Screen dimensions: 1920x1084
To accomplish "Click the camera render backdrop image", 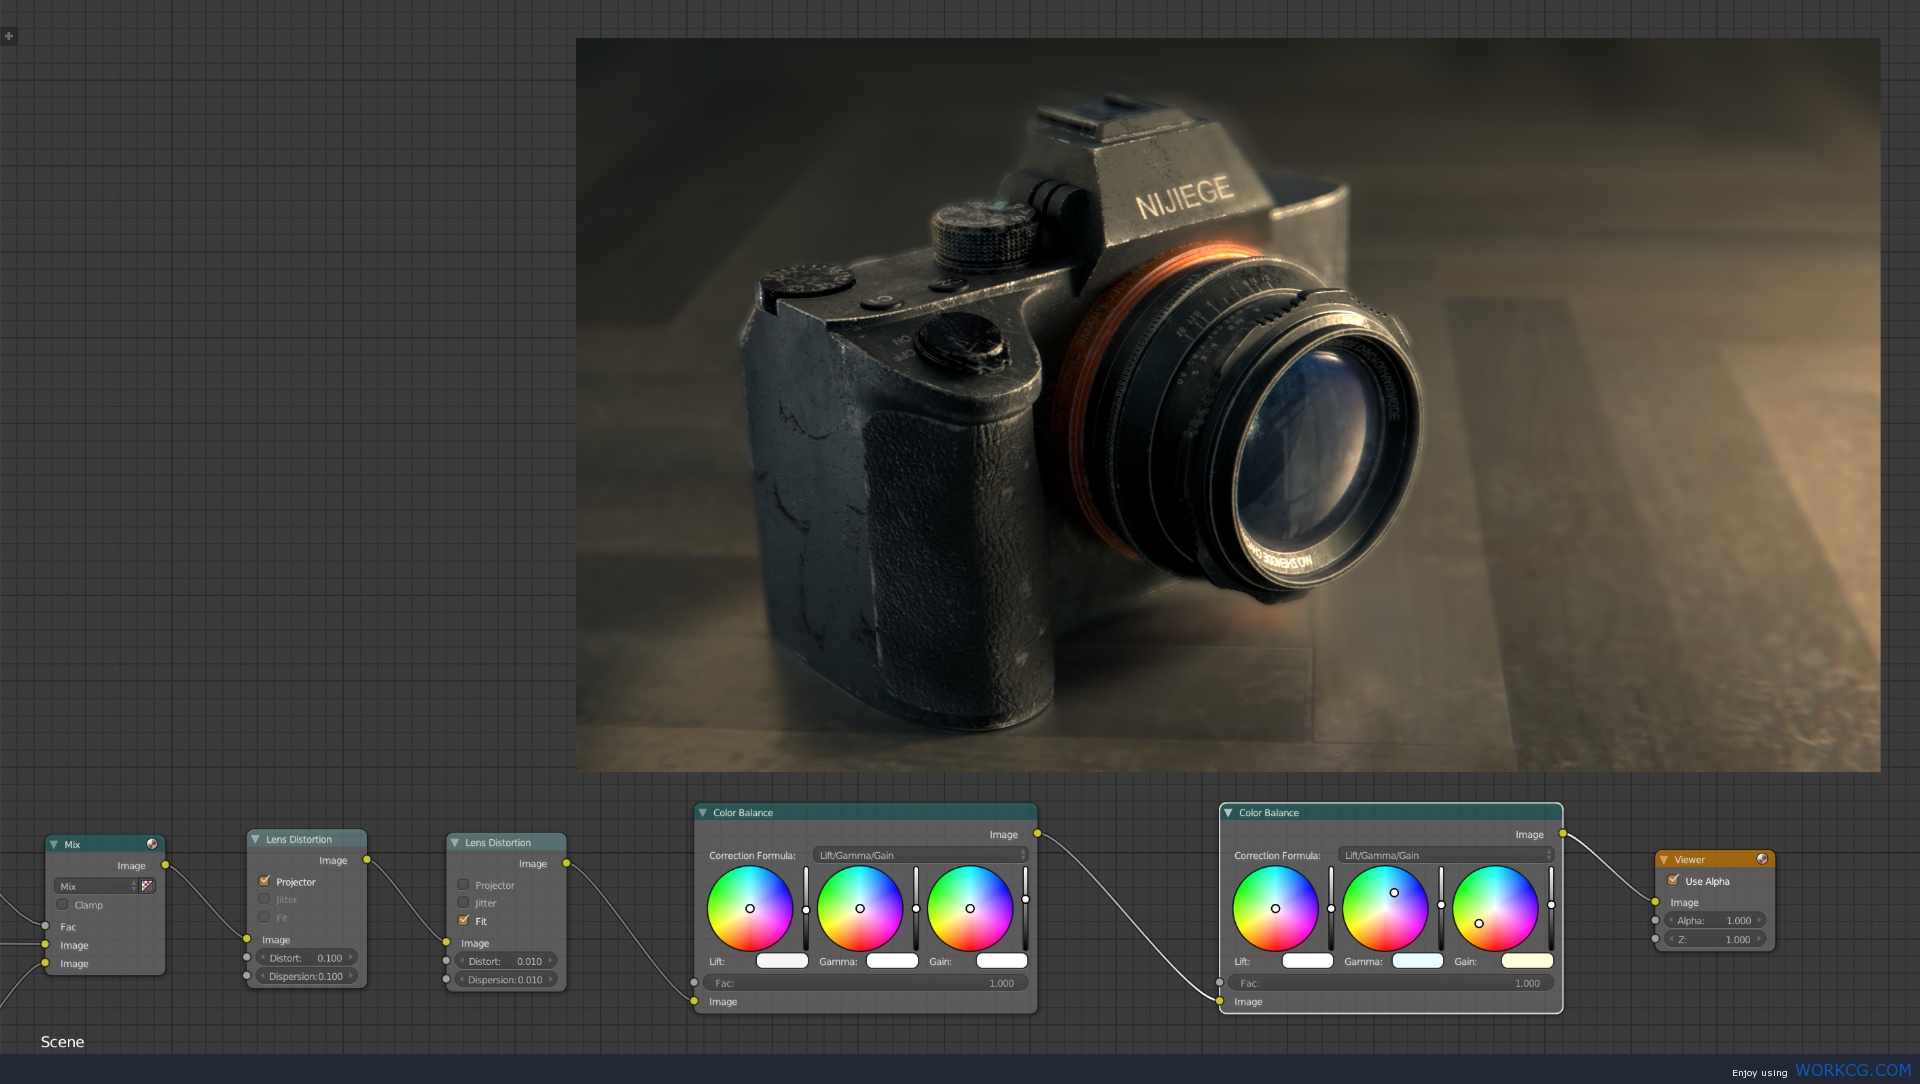I will [1228, 405].
